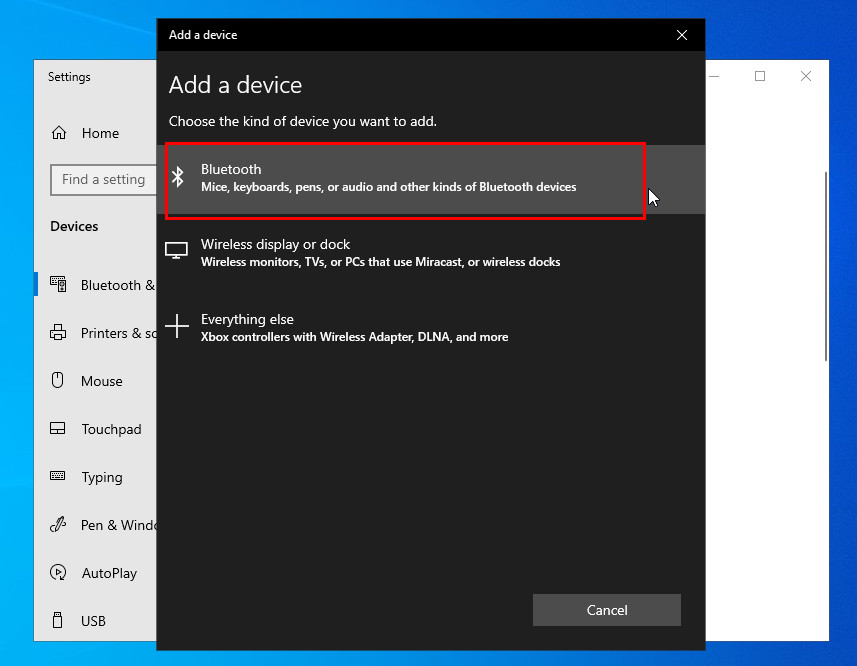The width and height of the screenshot is (857, 666).
Task: Click the Devices section heading
Action: pos(74,226)
